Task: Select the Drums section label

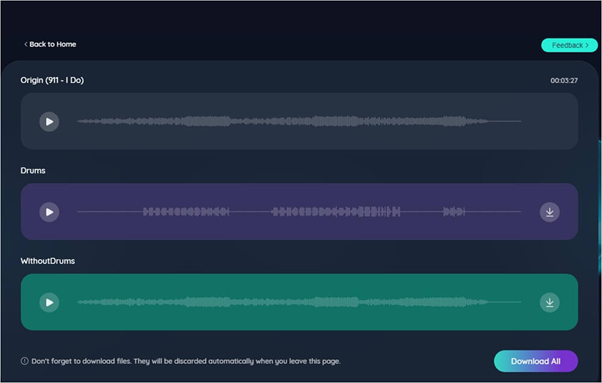Action: tap(33, 170)
